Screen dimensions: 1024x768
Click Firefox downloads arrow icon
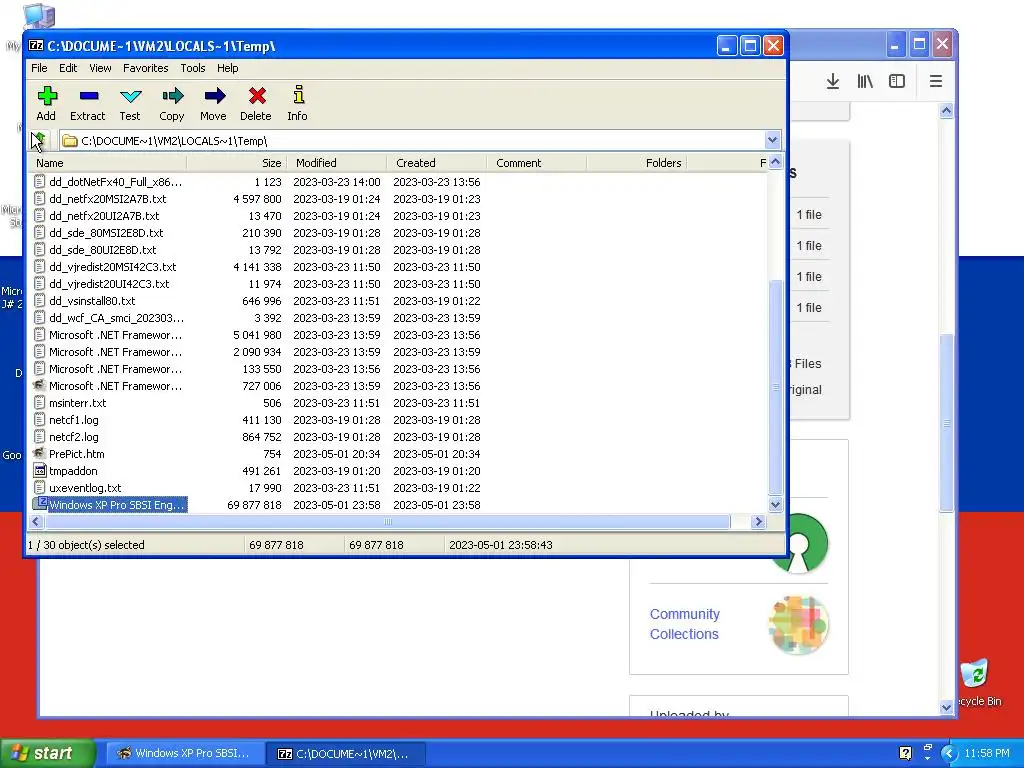coord(833,81)
